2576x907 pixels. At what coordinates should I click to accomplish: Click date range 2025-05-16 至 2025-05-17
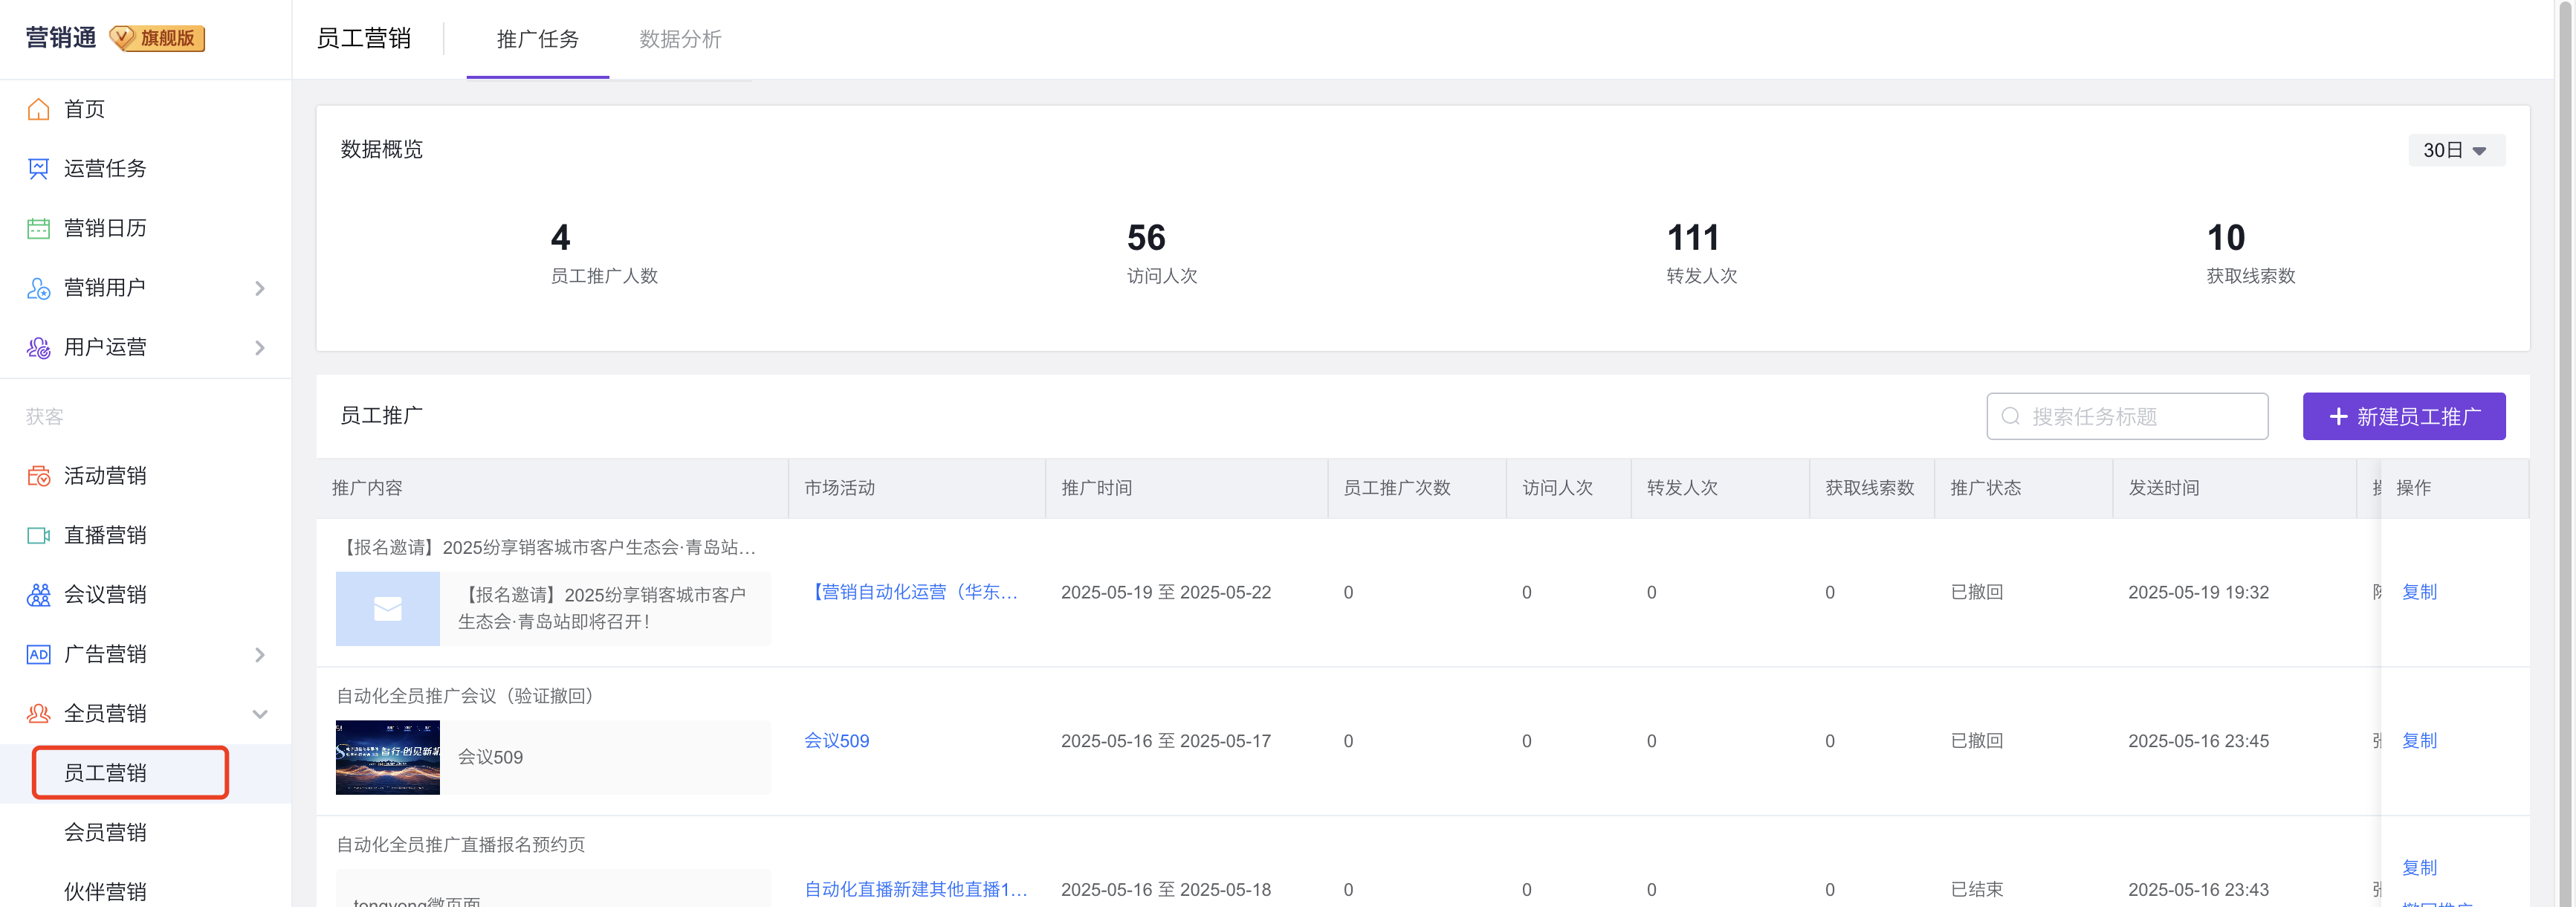pos(1165,741)
